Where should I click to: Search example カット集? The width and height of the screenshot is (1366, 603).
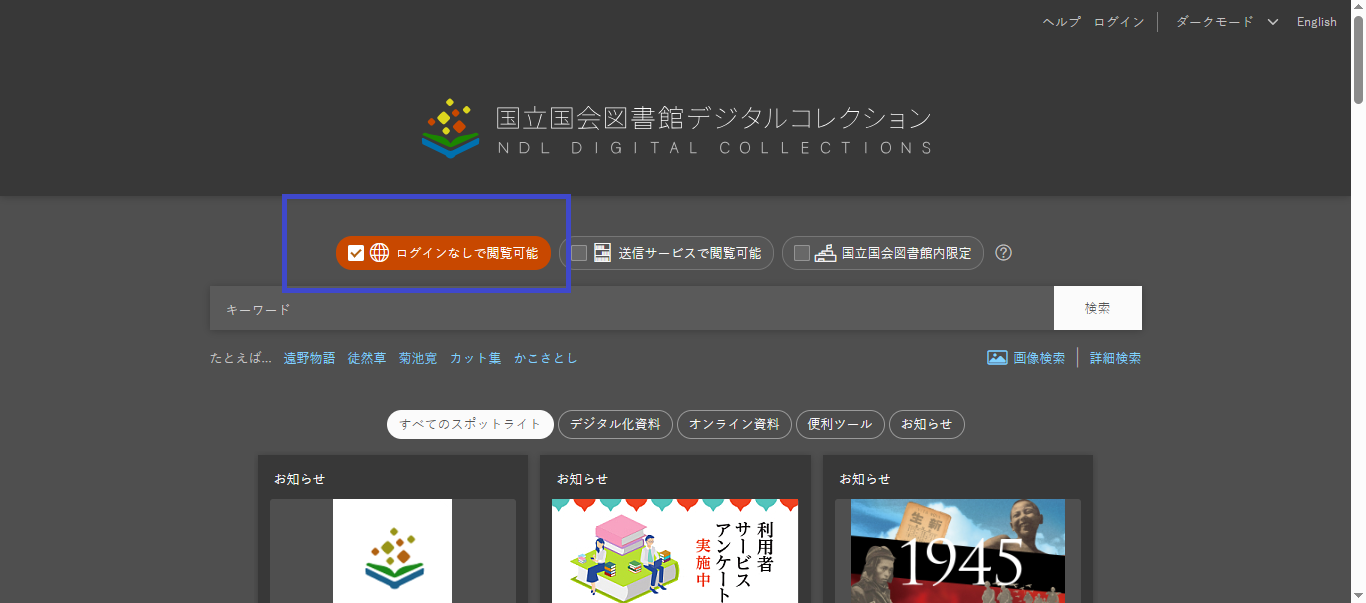click(x=476, y=358)
